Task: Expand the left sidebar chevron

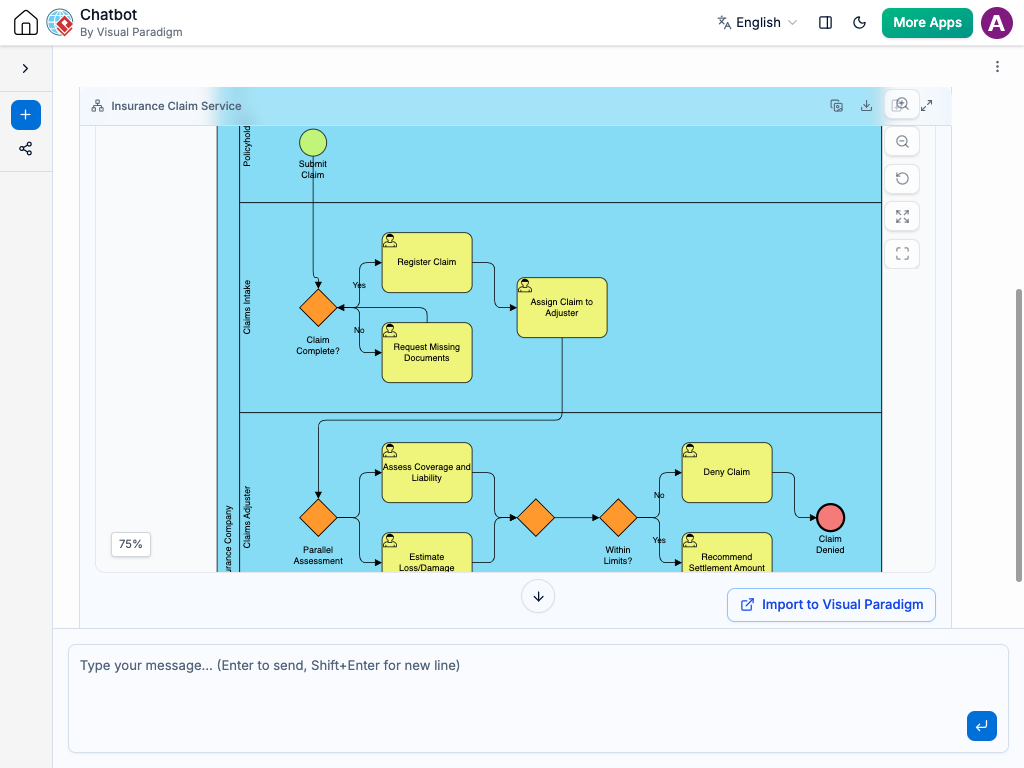Action: pyautogui.click(x=25, y=69)
